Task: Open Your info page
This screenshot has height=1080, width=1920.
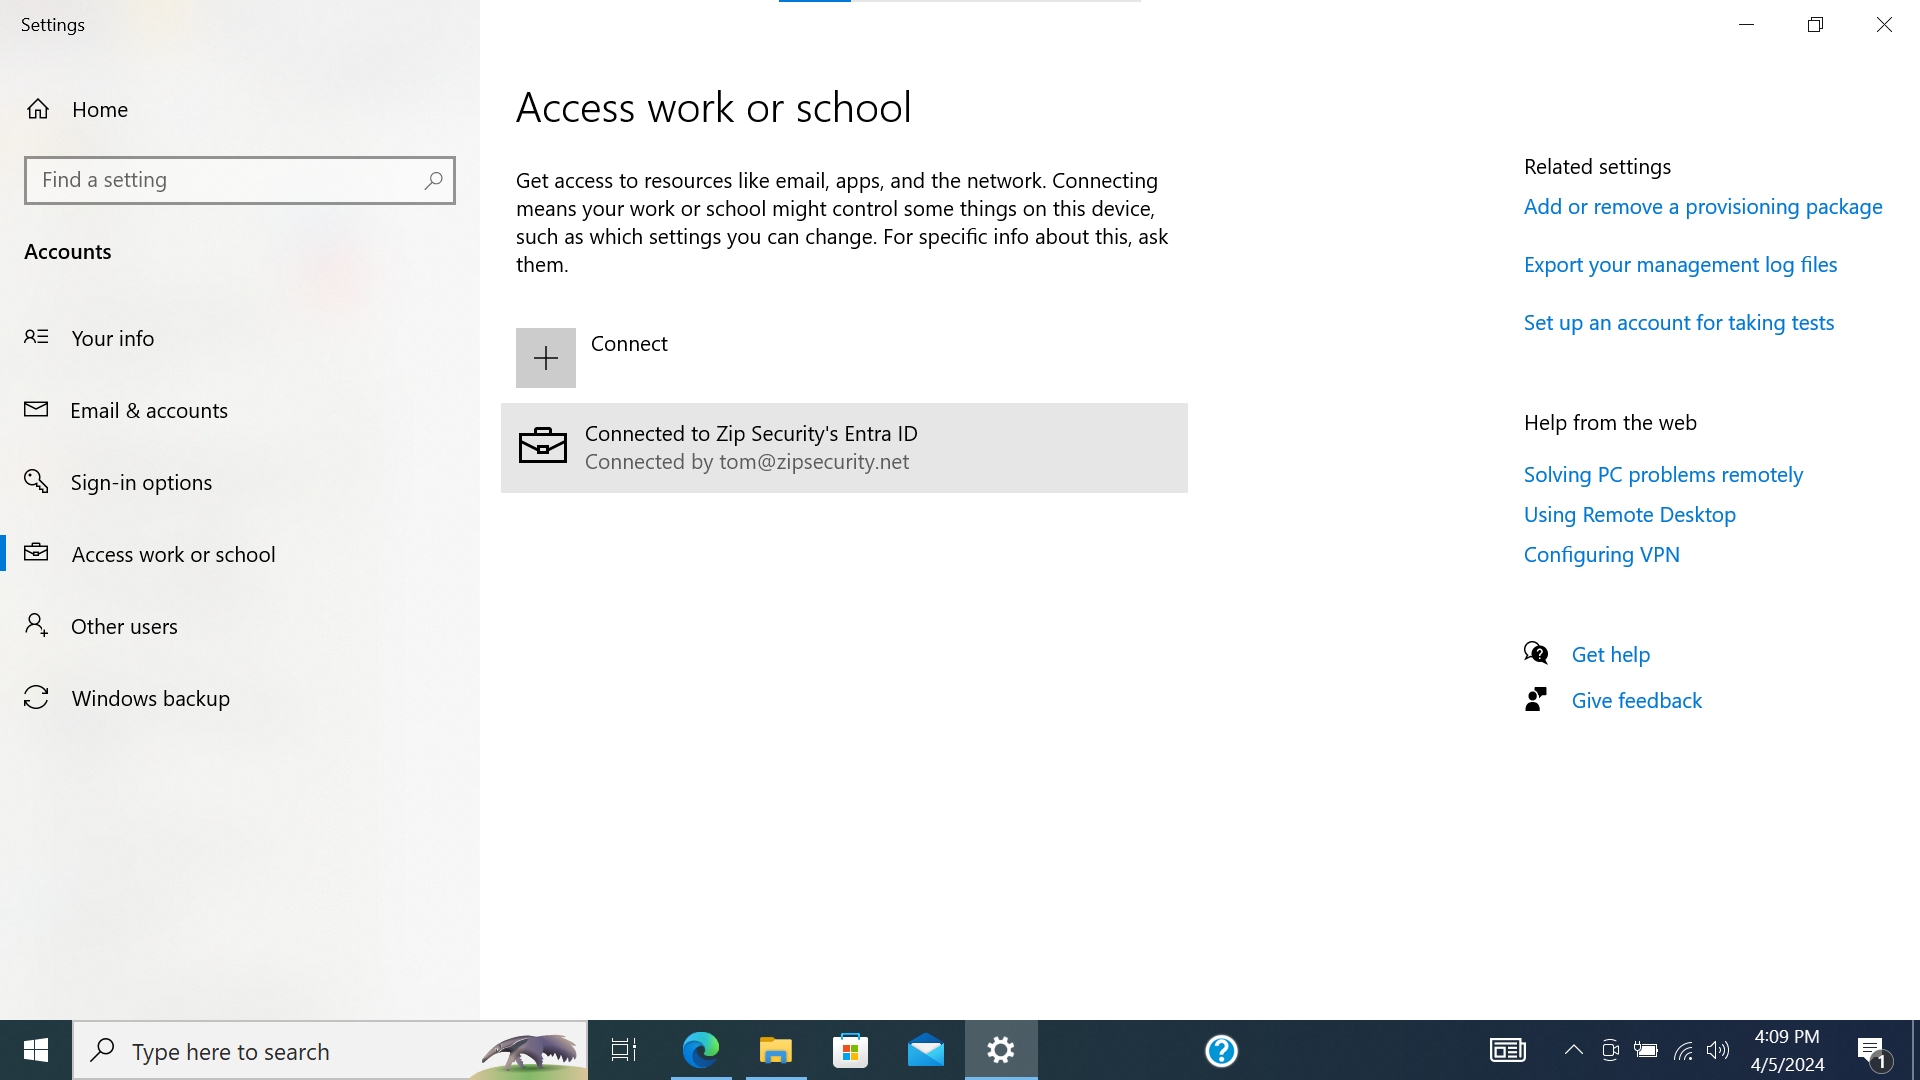Action: (112, 338)
